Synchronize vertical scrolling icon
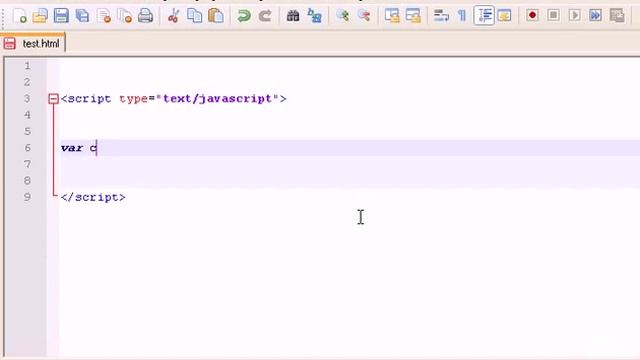Viewport: 640px width, 360px height. tap(392, 16)
